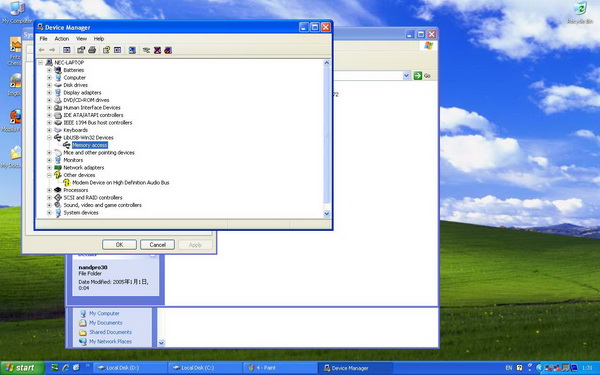The width and height of the screenshot is (600, 375).
Task: Collapse the Other devices category
Action: click(x=49, y=175)
